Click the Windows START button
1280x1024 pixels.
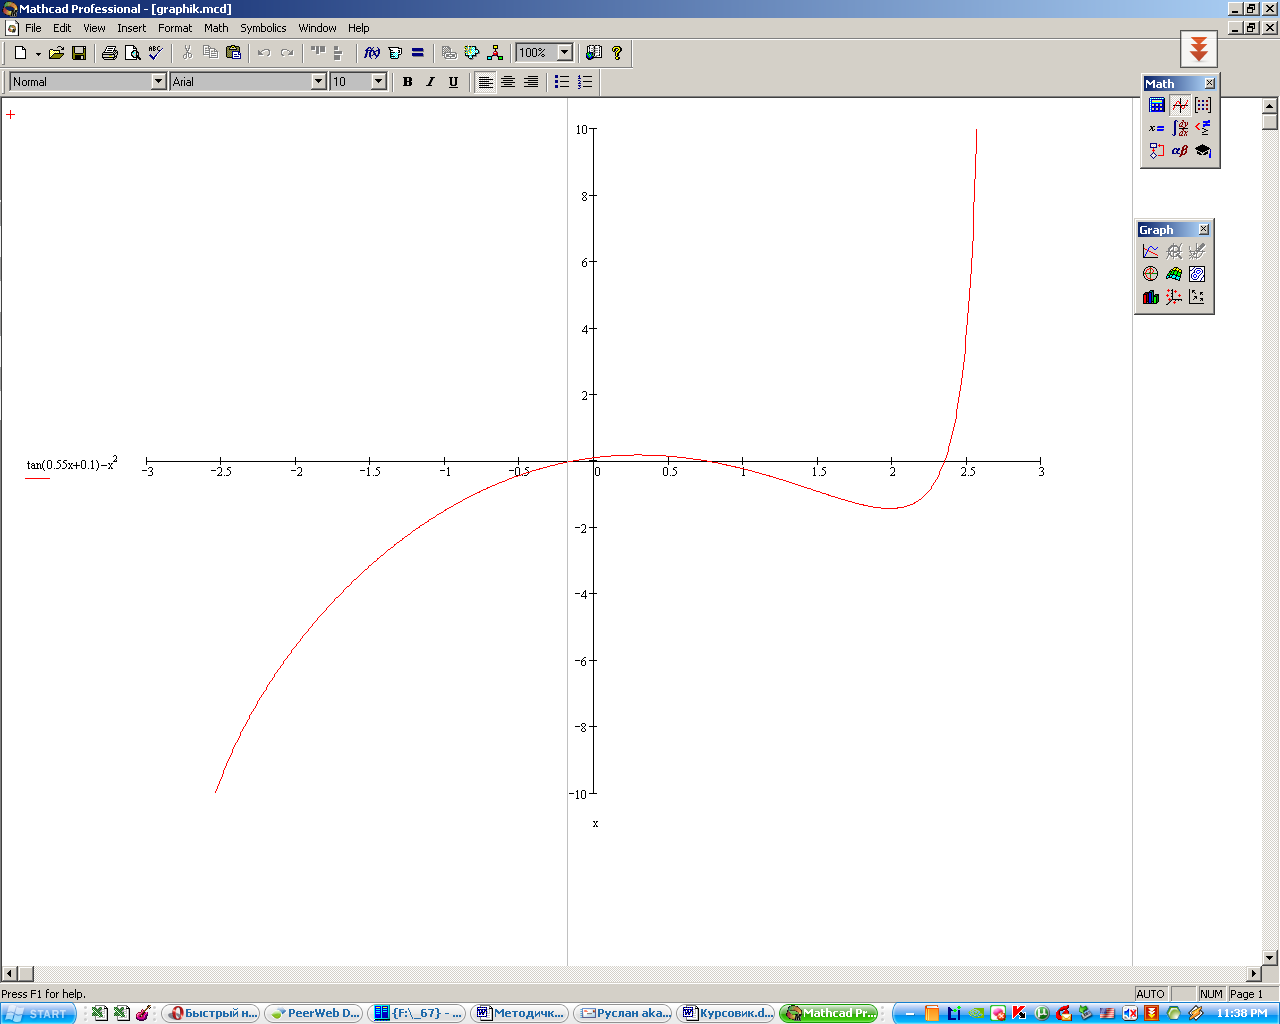pyautogui.click(x=39, y=1013)
